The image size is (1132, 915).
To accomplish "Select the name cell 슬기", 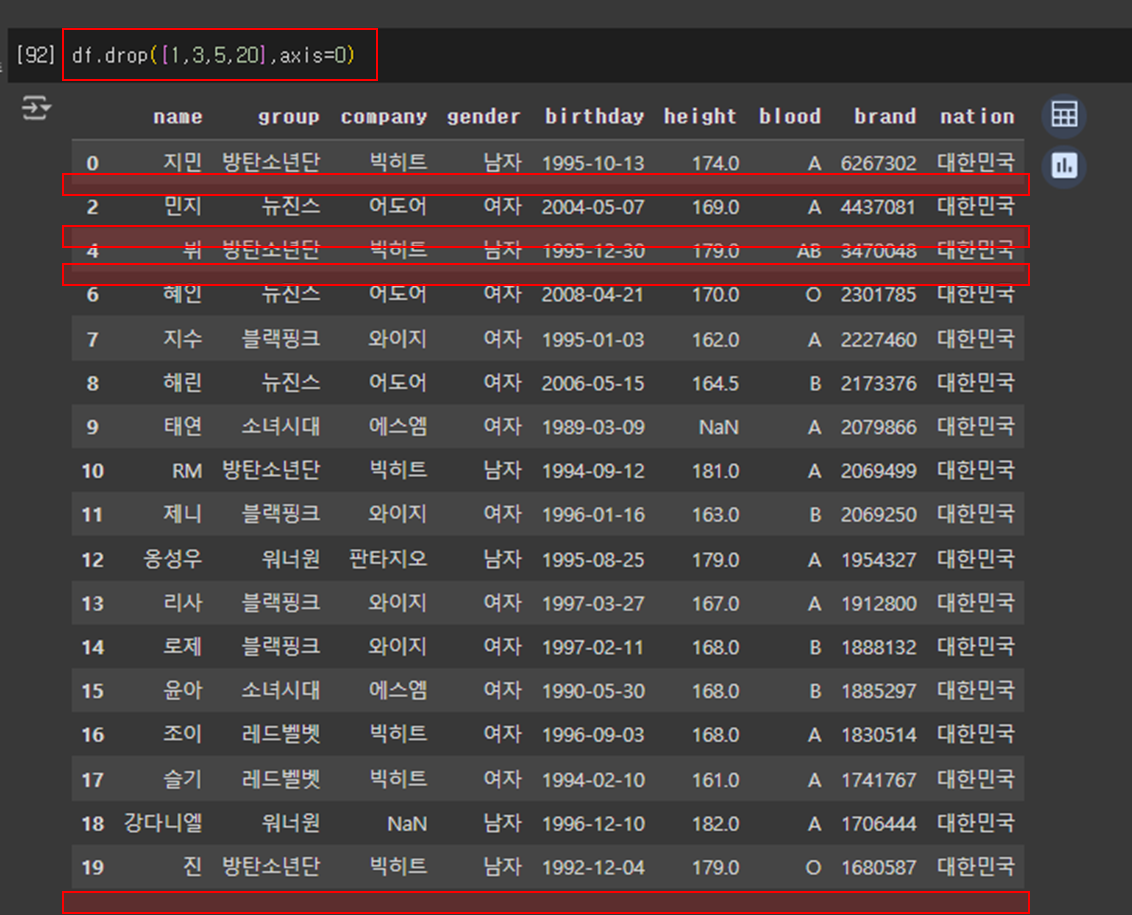I will pyautogui.click(x=183, y=780).
